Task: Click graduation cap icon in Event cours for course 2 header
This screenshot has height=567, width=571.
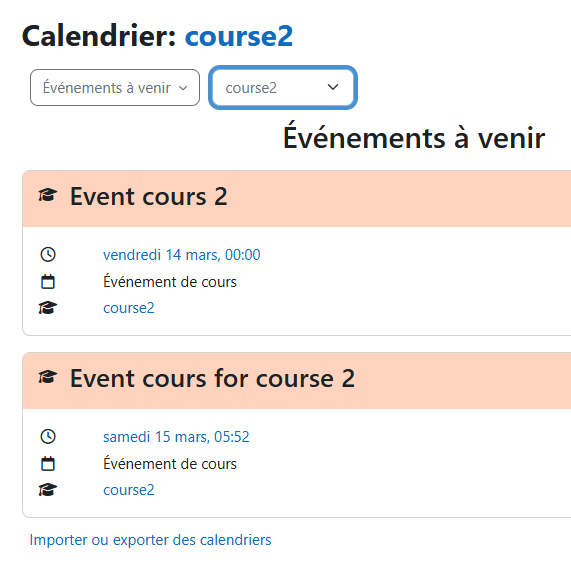Action: 48,377
